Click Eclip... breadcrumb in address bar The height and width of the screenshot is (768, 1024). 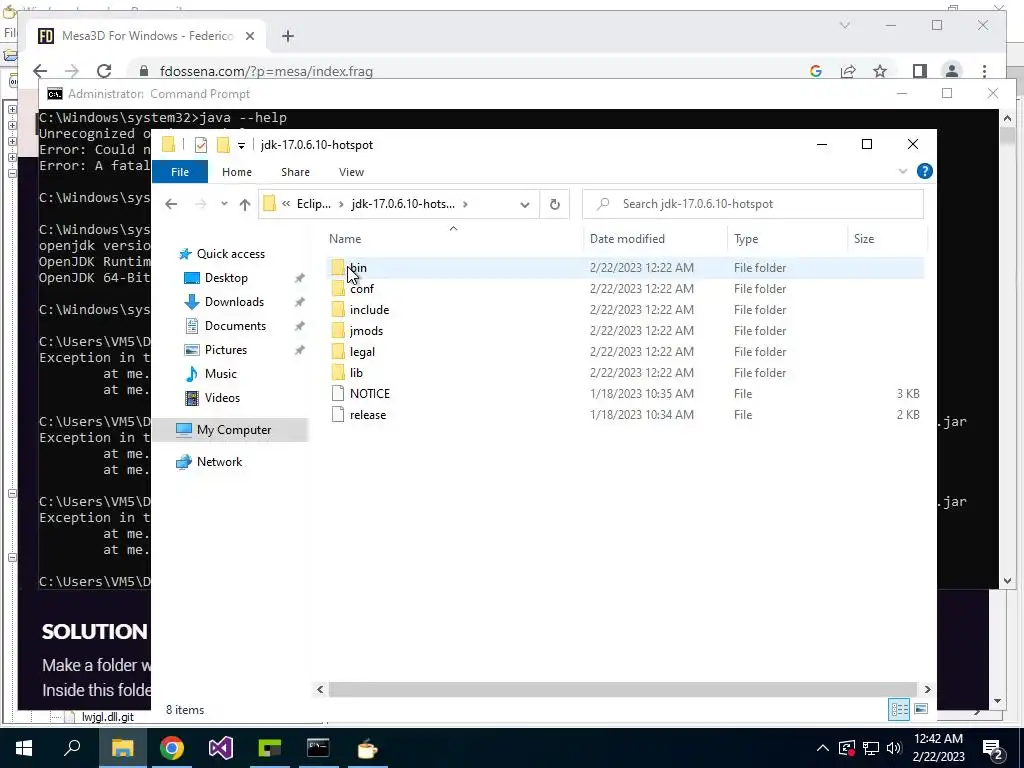coord(313,204)
